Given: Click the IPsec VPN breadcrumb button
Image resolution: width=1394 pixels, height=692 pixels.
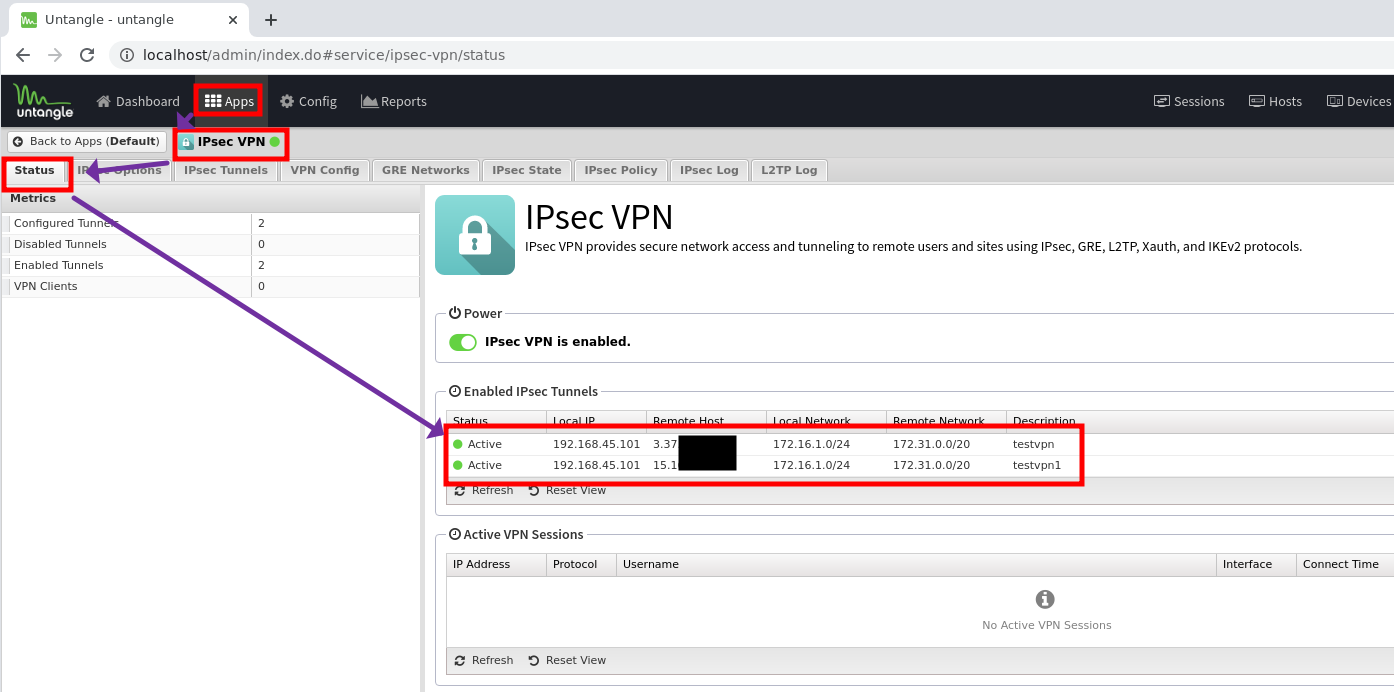Looking at the screenshot, I should pyautogui.click(x=231, y=142).
